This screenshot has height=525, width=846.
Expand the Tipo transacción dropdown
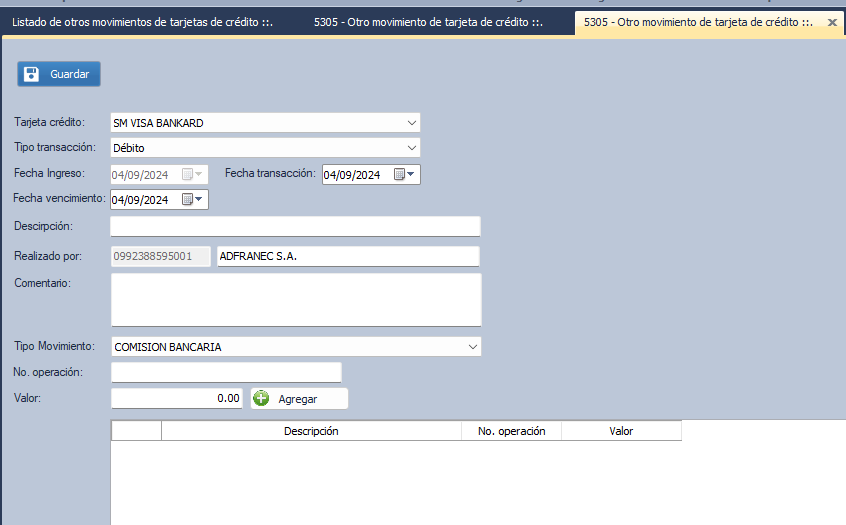[x=411, y=148]
